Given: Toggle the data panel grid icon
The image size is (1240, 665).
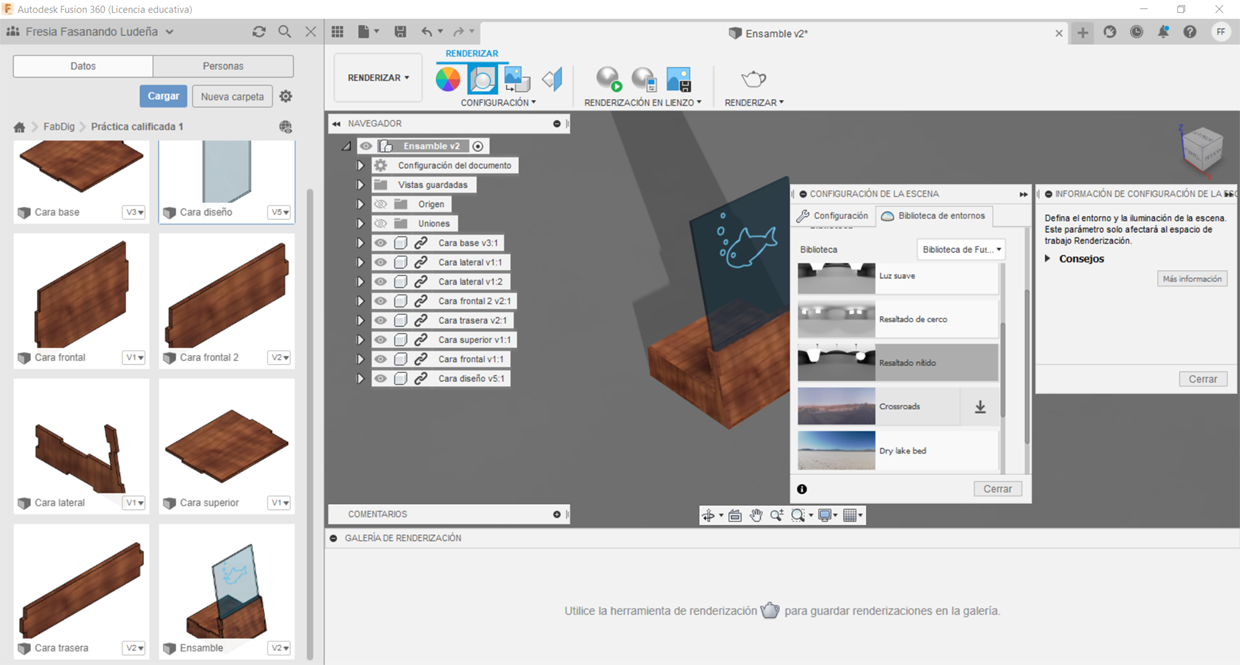Looking at the screenshot, I should tap(337, 32).
